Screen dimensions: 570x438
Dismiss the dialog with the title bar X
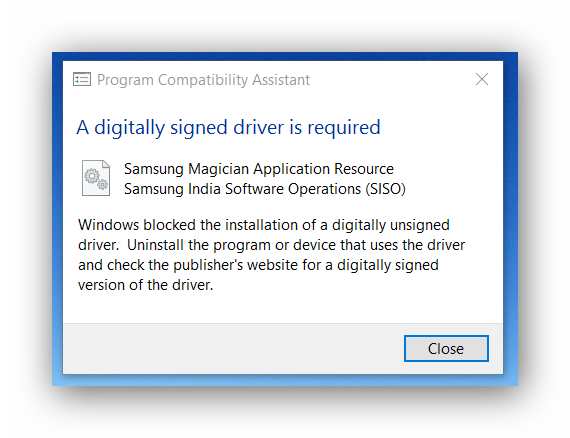tap(482, 79)
